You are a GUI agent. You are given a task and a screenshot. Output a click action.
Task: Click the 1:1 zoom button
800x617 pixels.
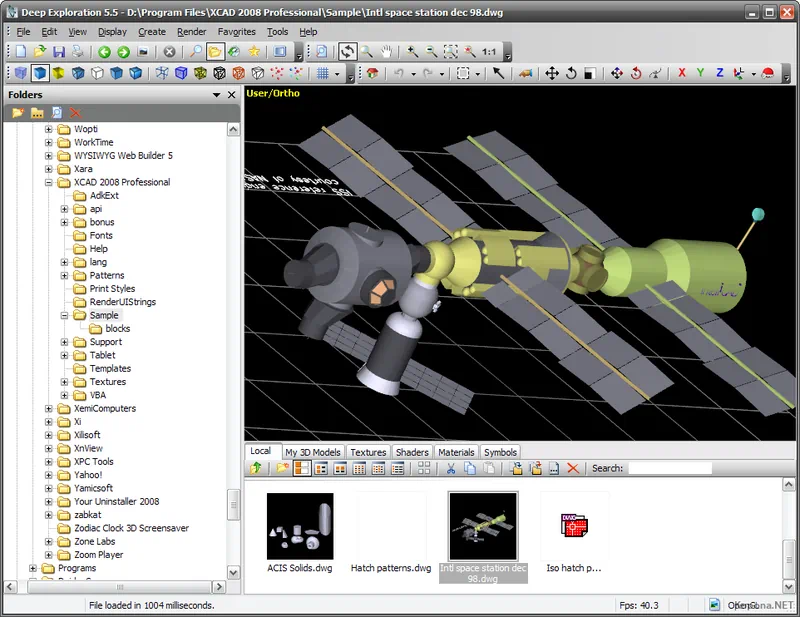point(488,52)
